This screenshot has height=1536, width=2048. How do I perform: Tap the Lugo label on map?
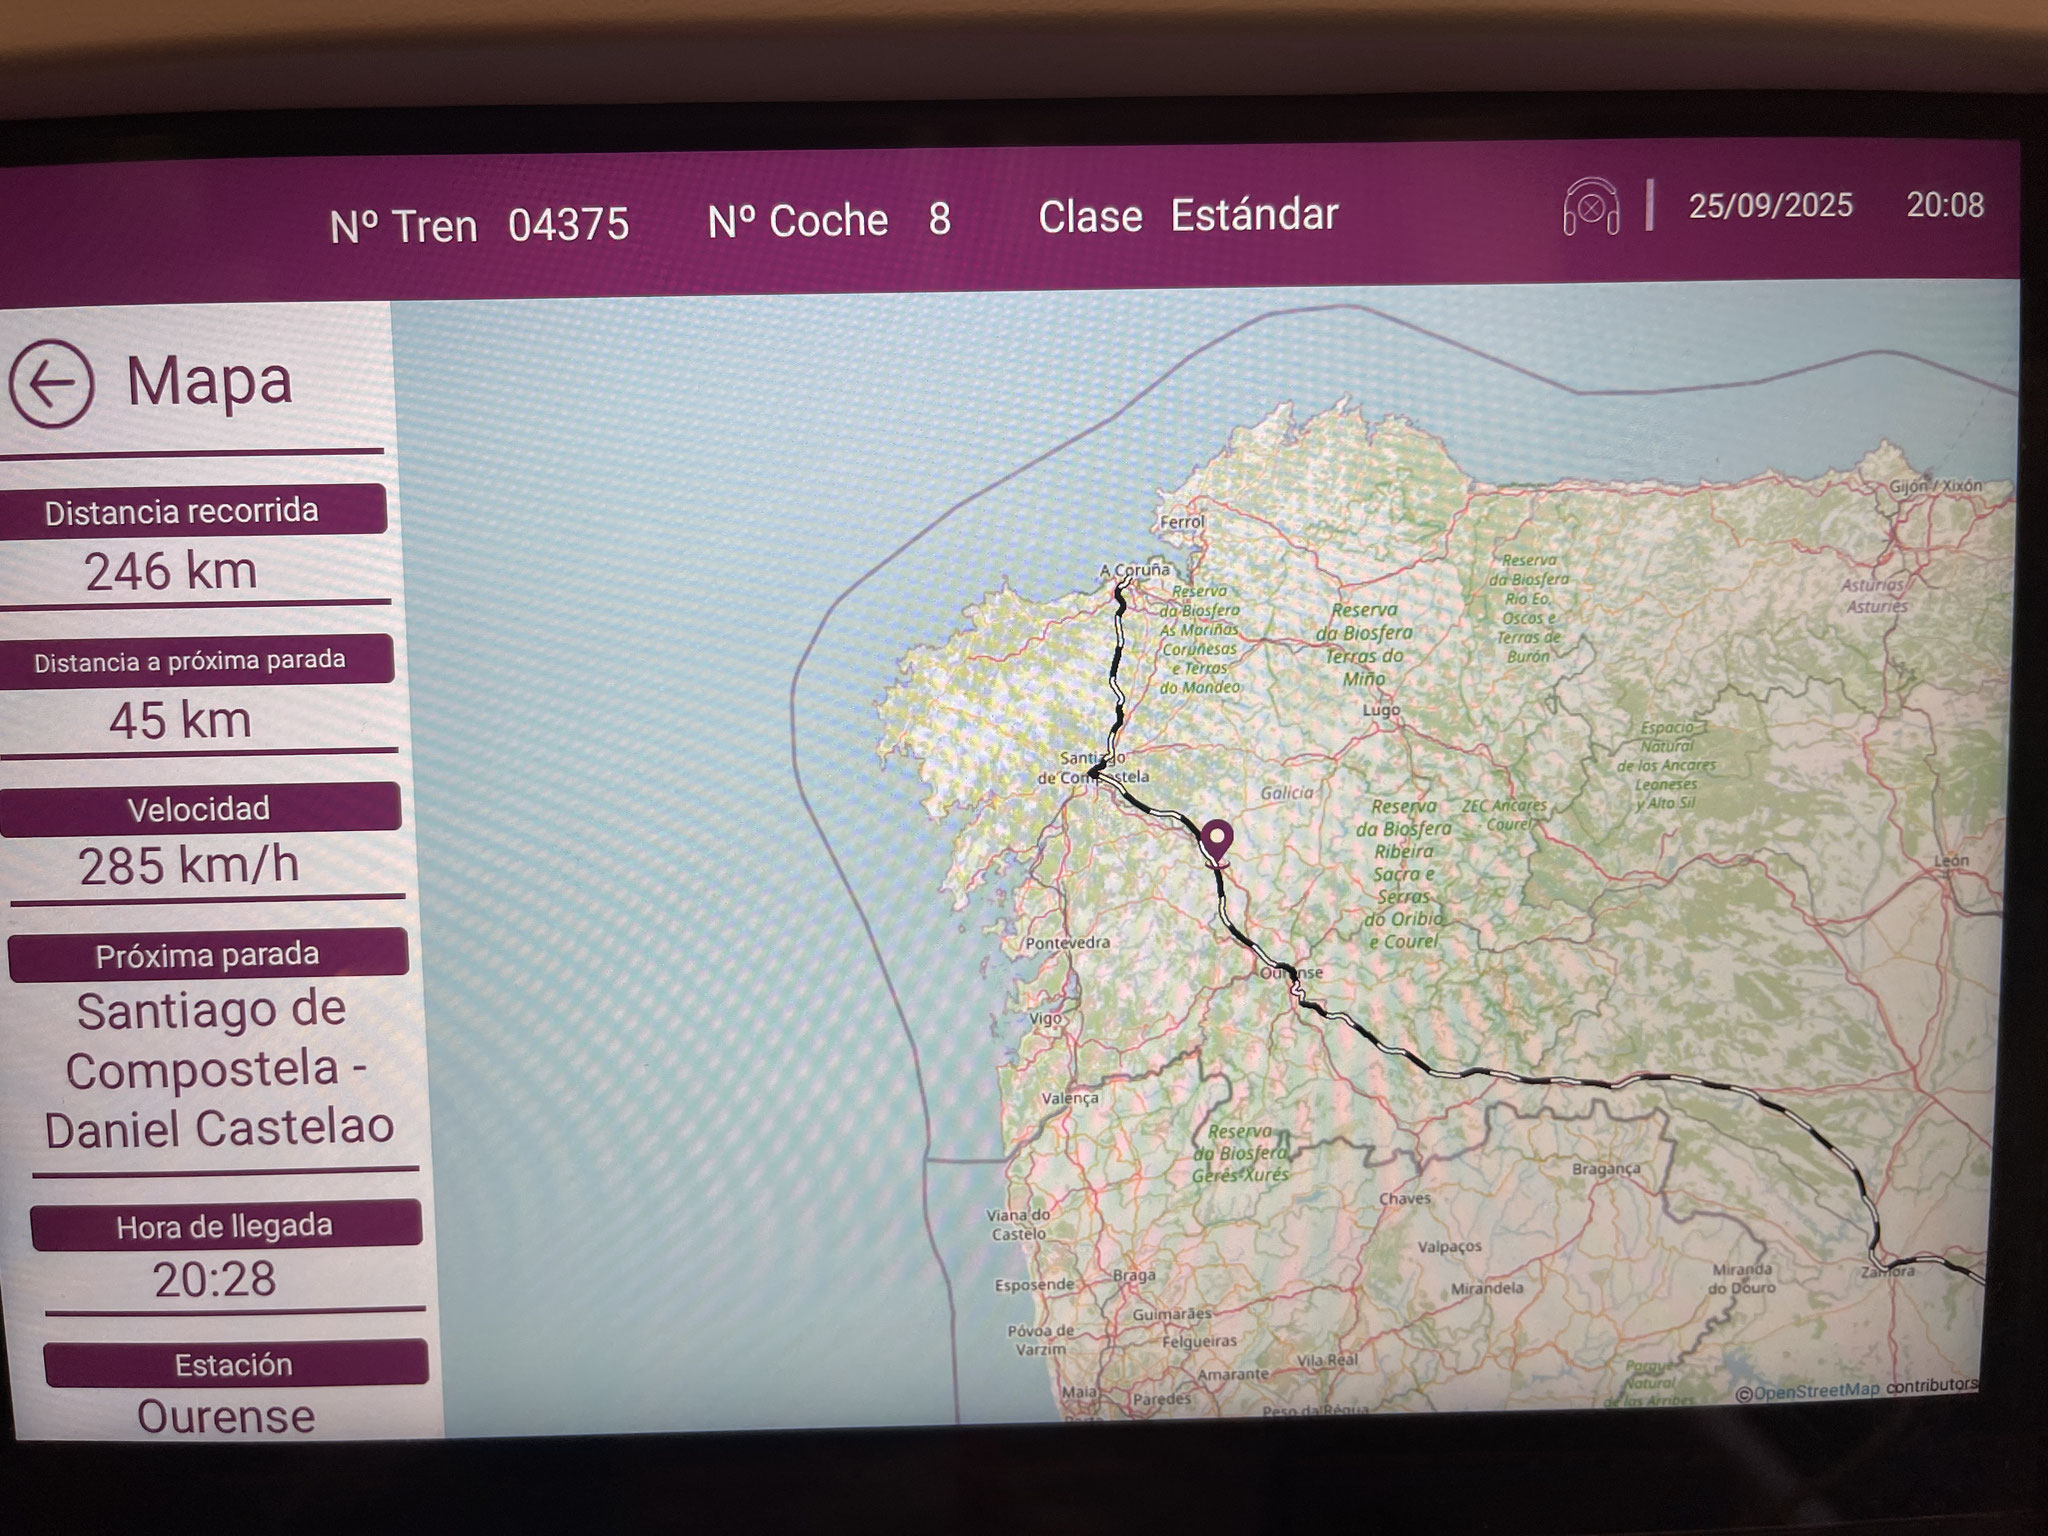[x=1381, y=710]
